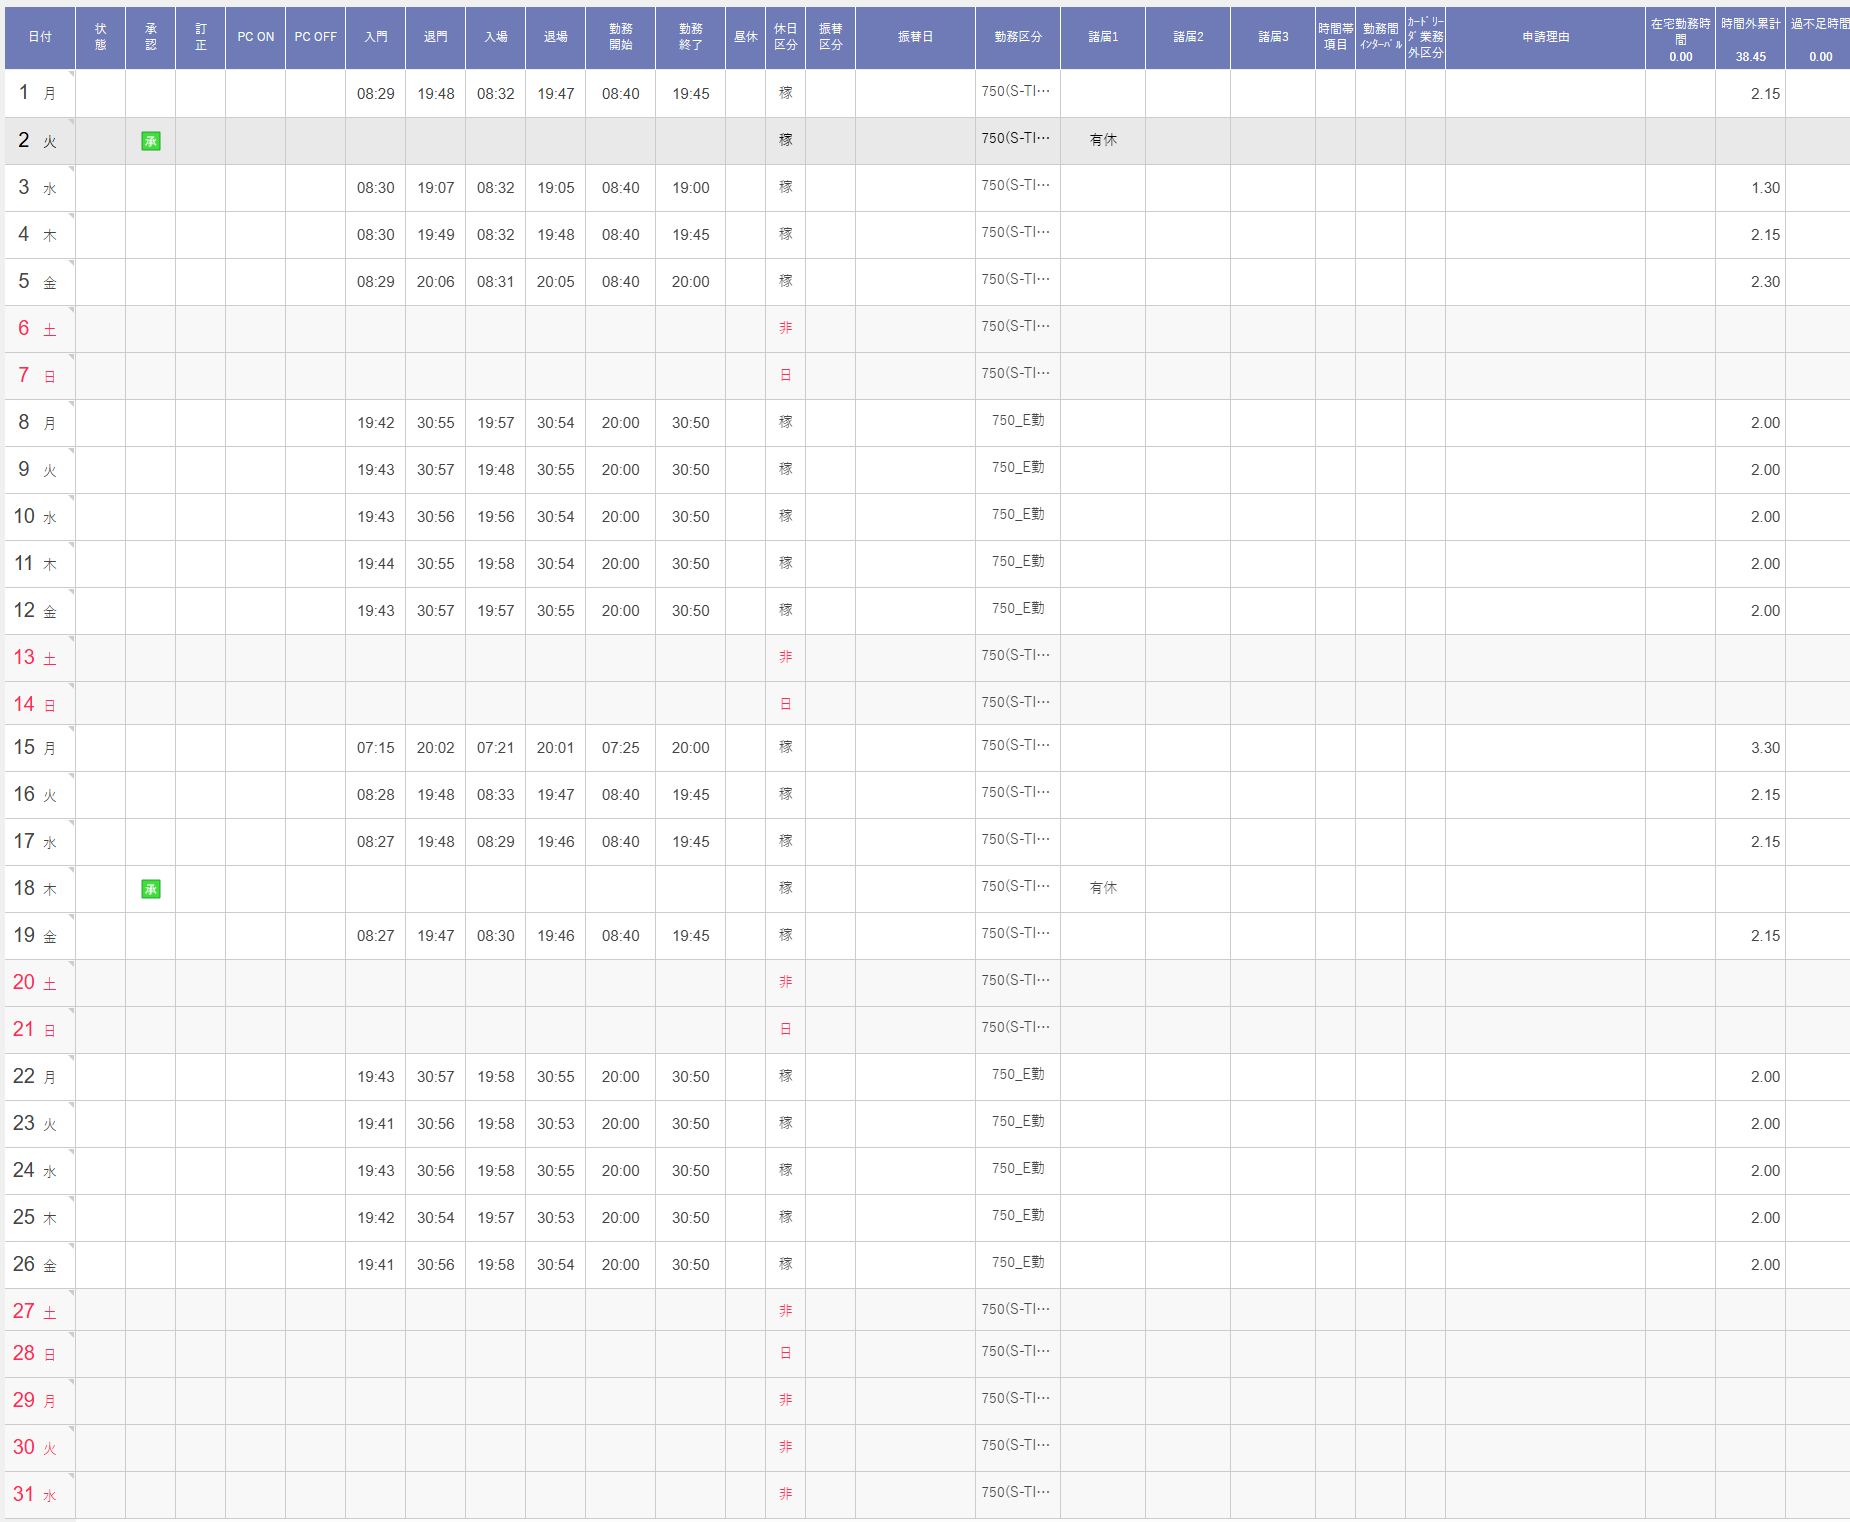
Task: Click 有休 entry on day 18 row
Action: click(1103, 888)
